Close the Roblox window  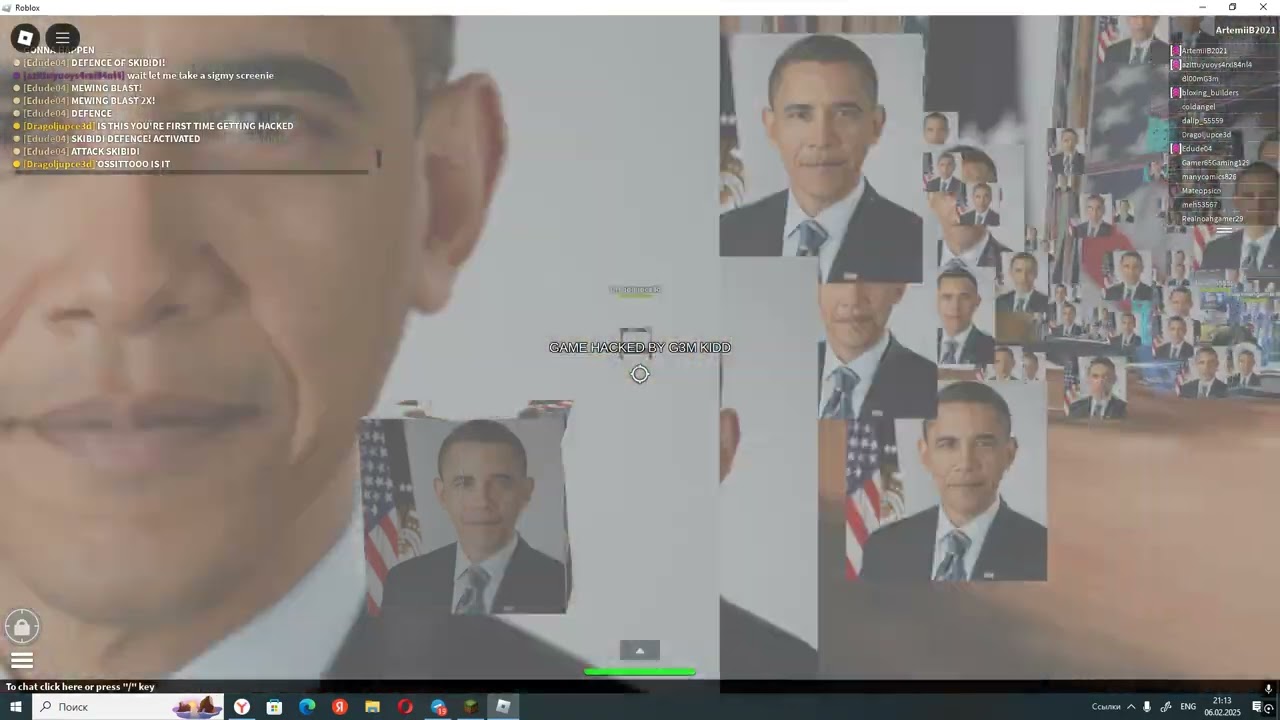click(1263, 7)
